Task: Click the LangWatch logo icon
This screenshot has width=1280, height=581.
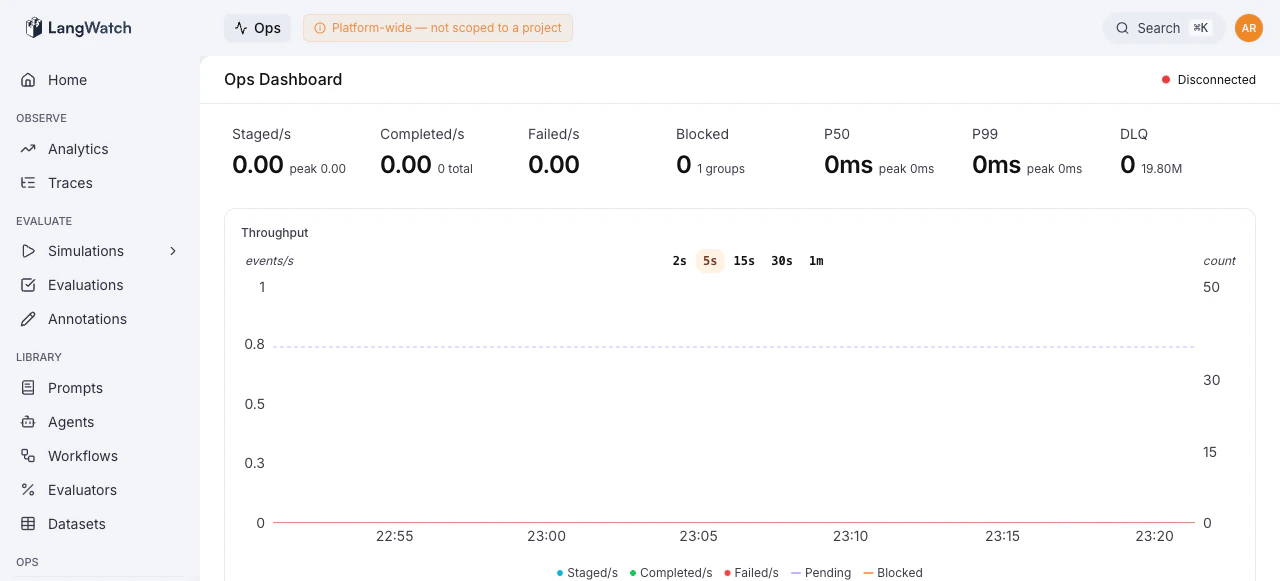Action: point(34,28)
